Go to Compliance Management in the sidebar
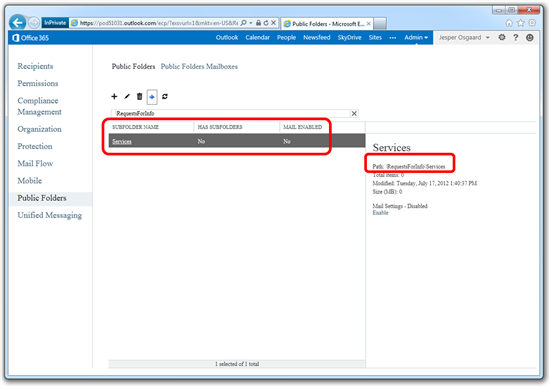This screenshot has height=387, width=550. [39, 106]
